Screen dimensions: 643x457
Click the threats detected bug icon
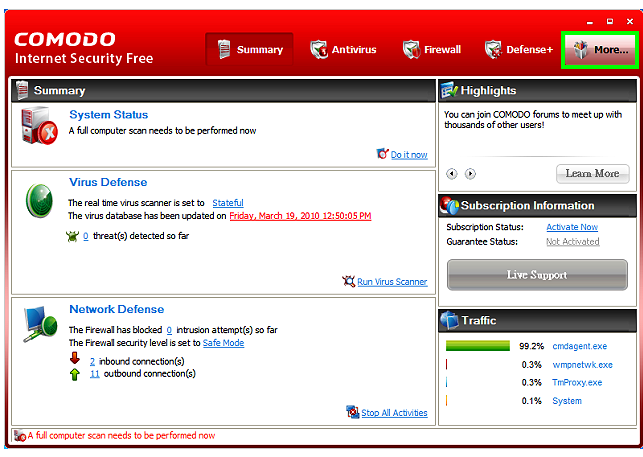pos(72,236)
